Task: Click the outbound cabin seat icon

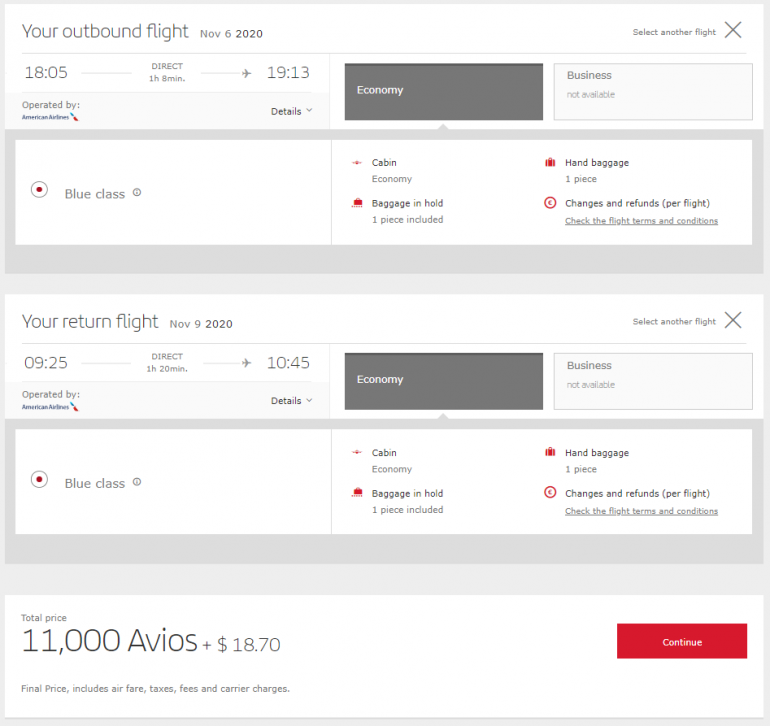Action: 357,162
